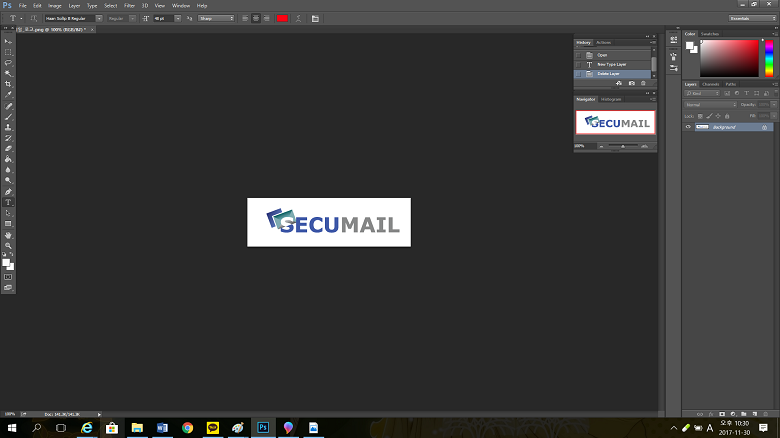
Task: Open the File menu
Action: click(x=22, y=6)
